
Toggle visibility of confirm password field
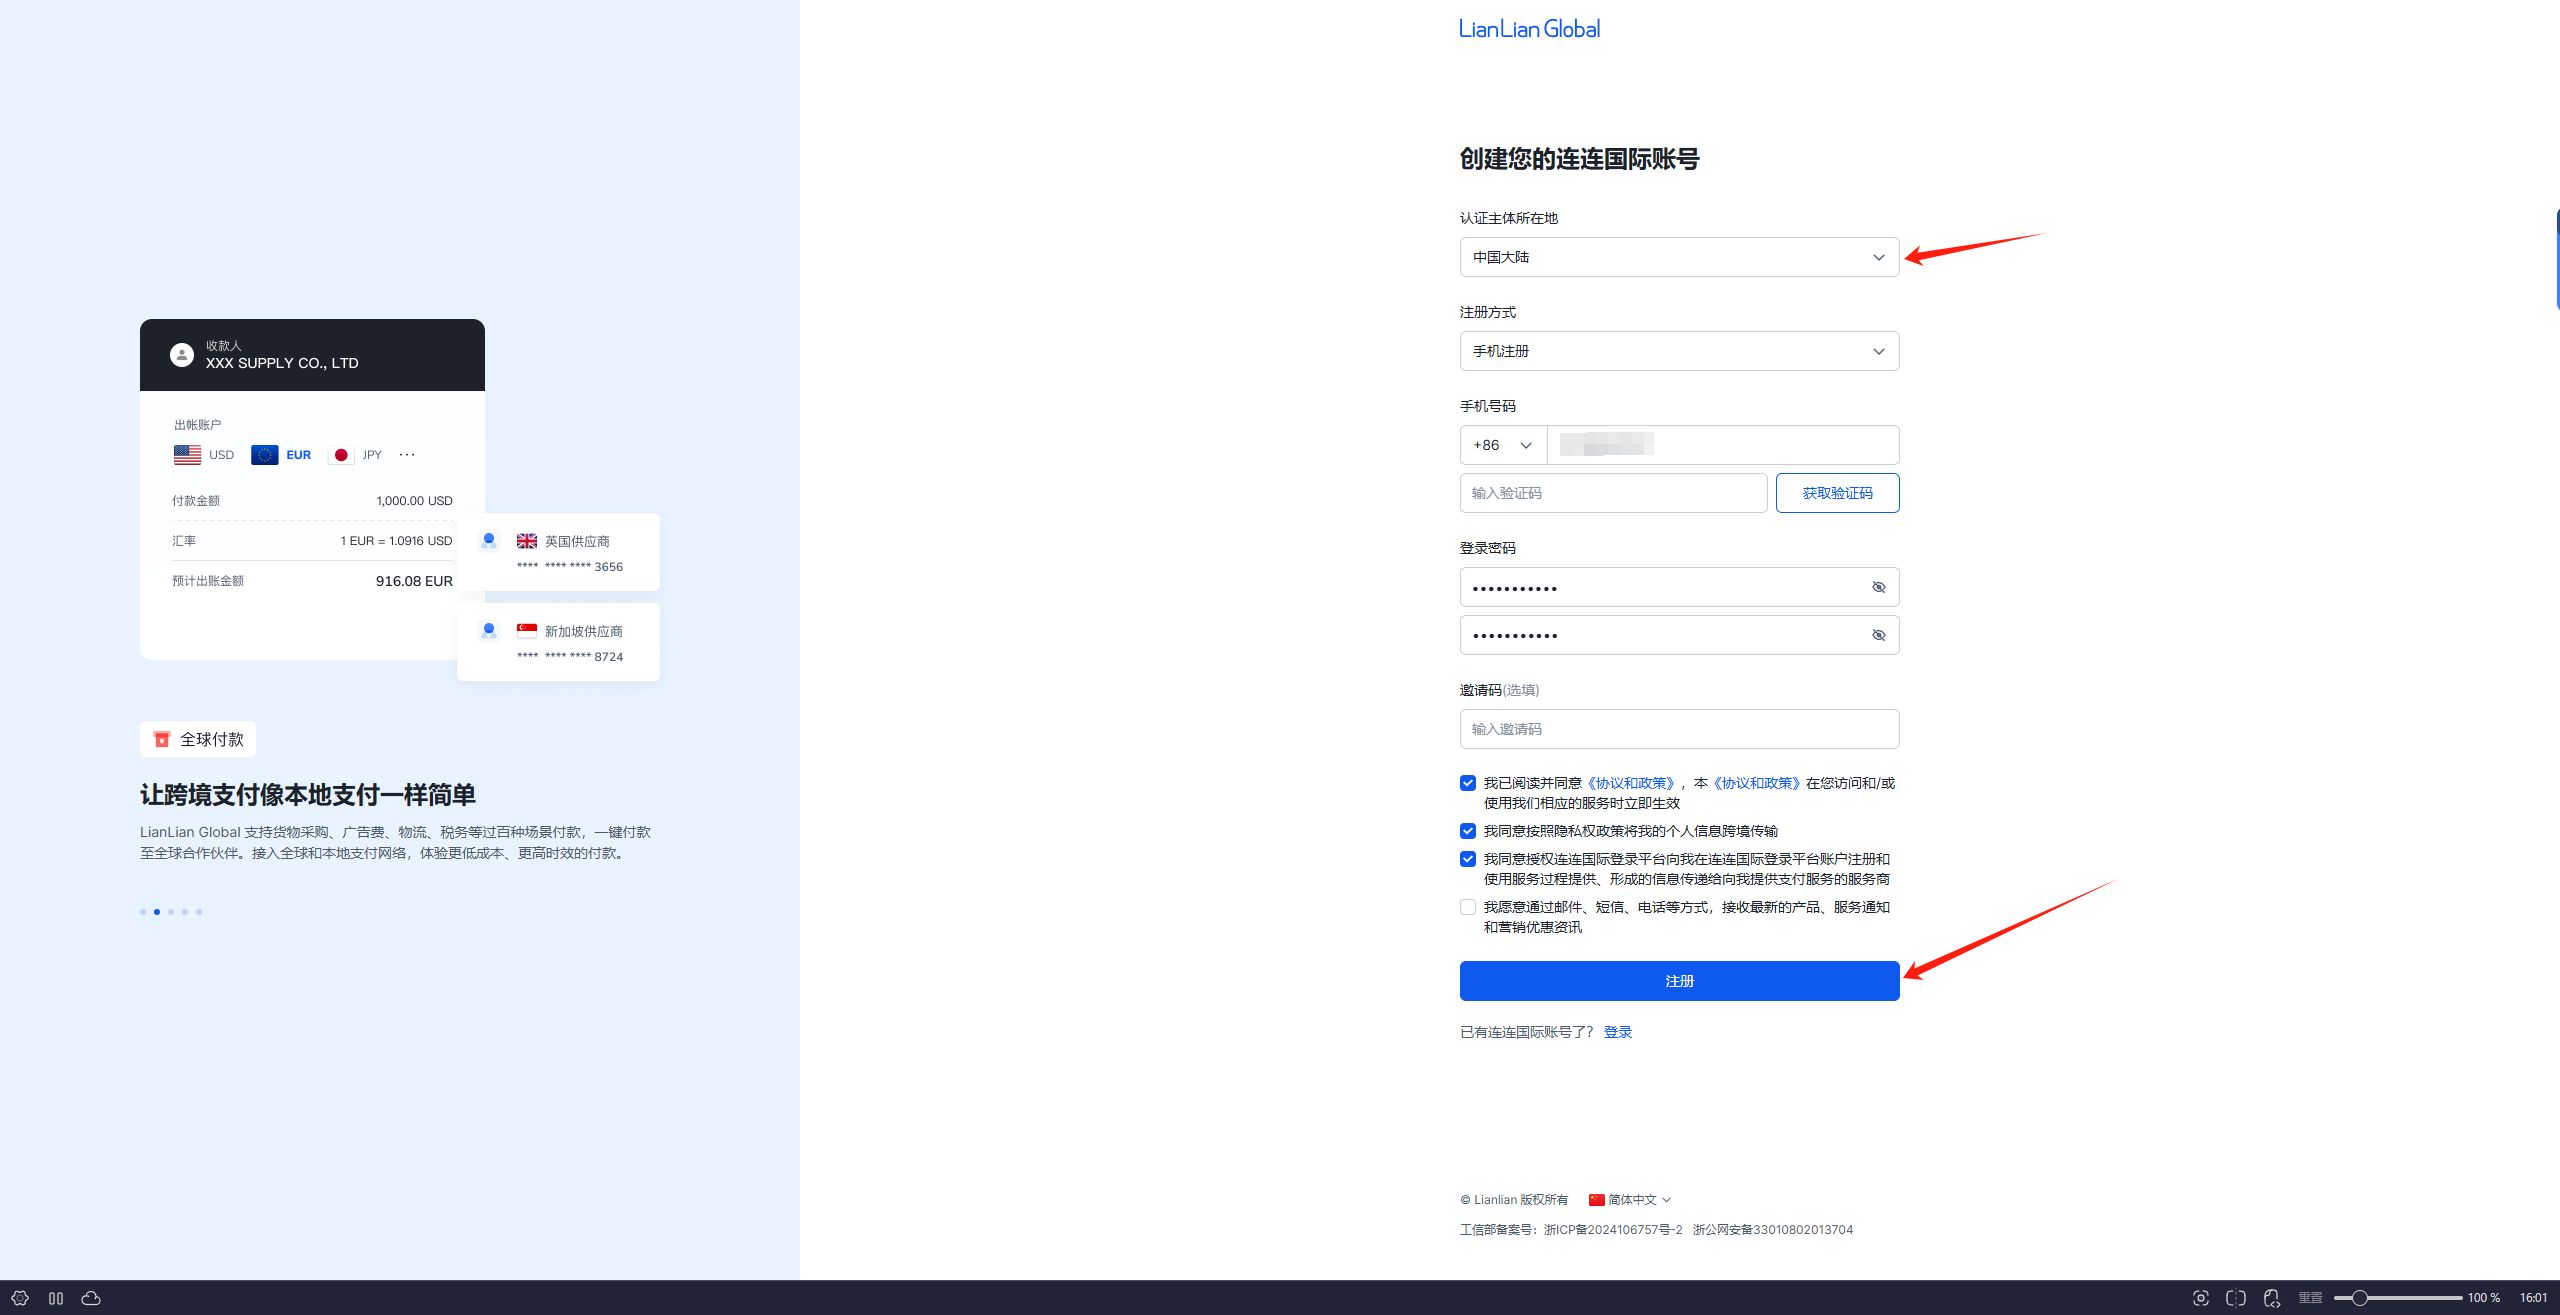[x=1879, y=635]
